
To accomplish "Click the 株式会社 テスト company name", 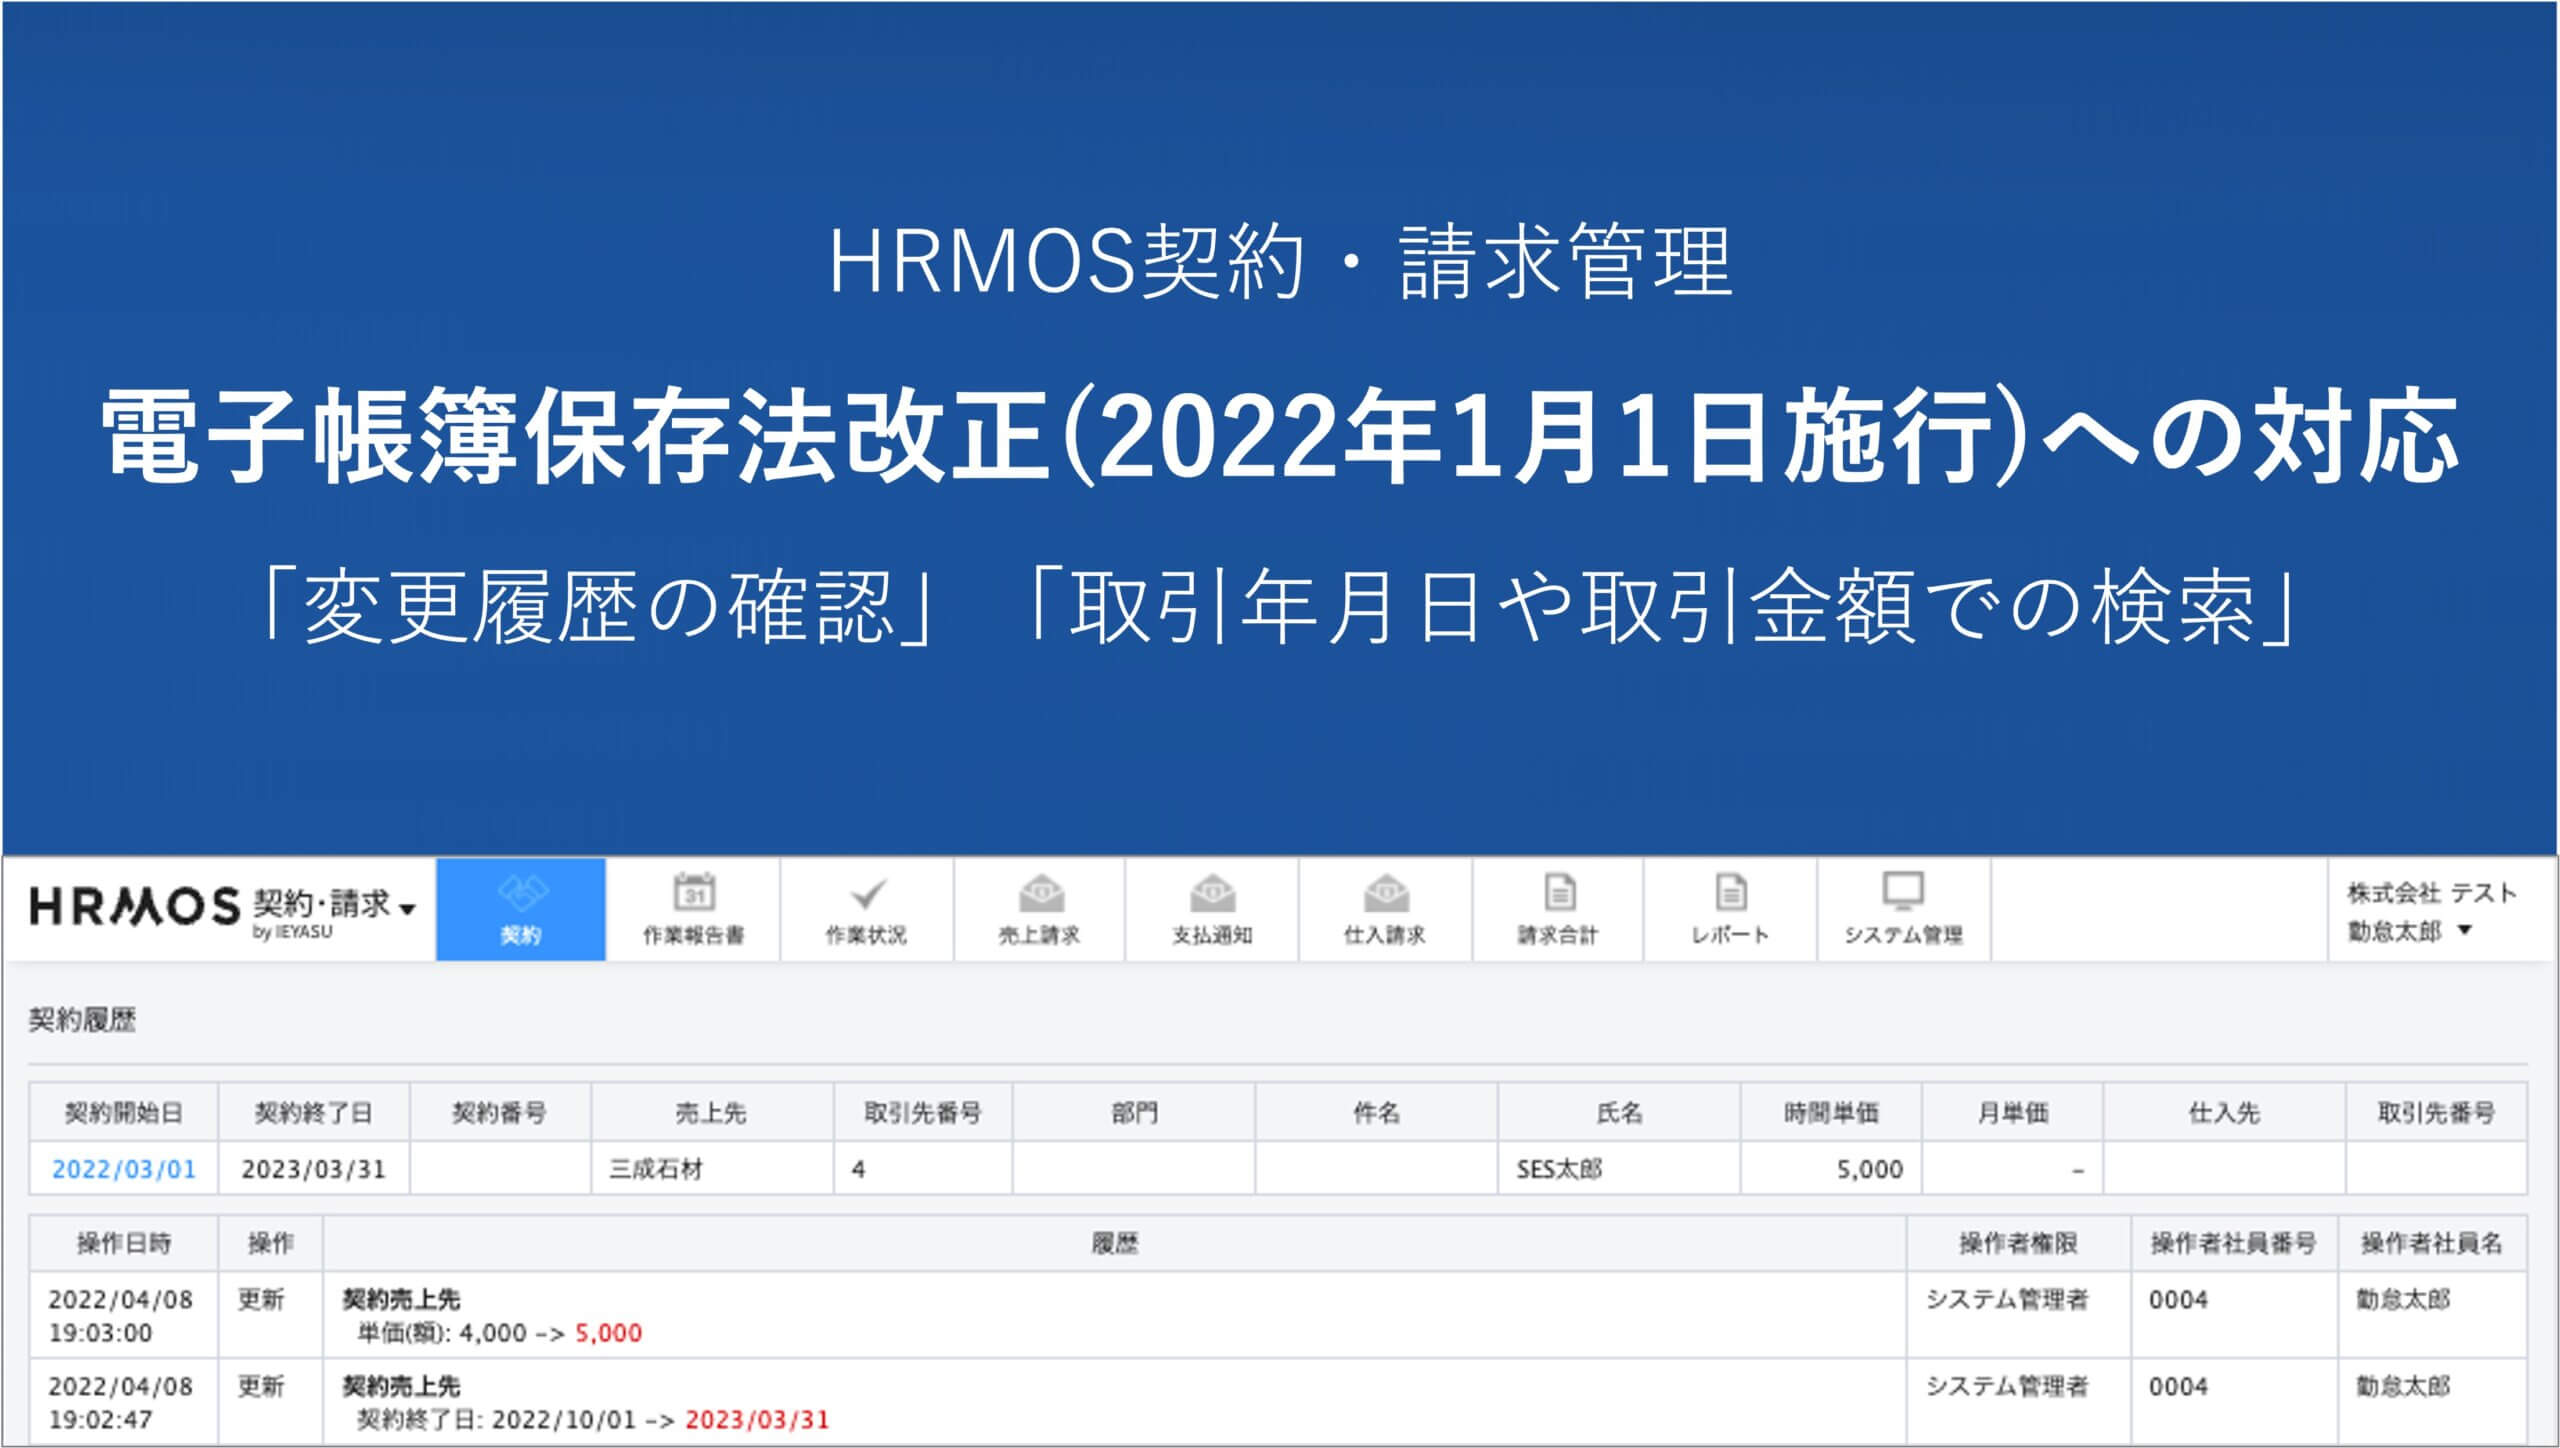I will pyautogui.click(x=2431, y=892).
